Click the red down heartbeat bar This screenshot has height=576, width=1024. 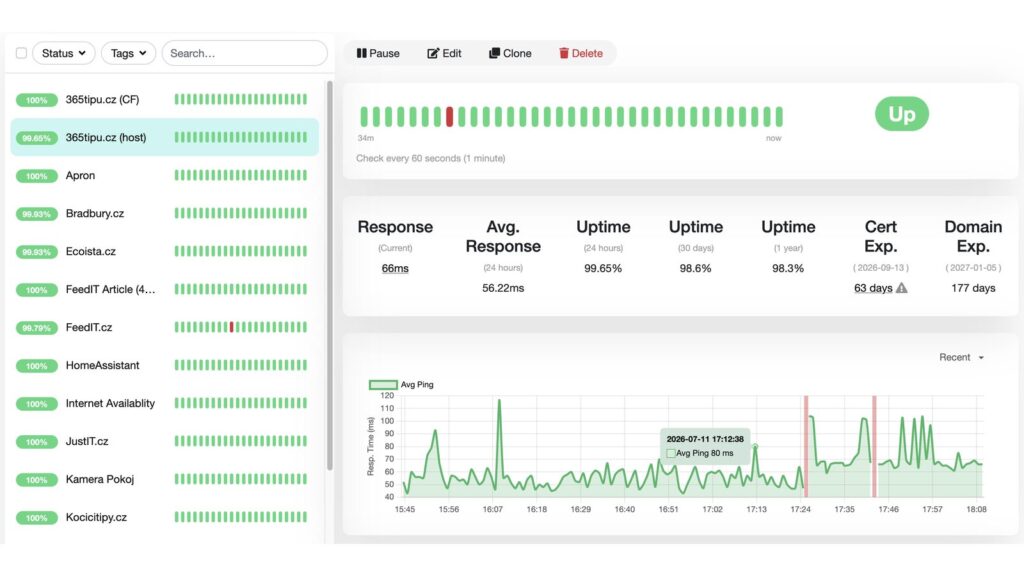coord(449,117)
